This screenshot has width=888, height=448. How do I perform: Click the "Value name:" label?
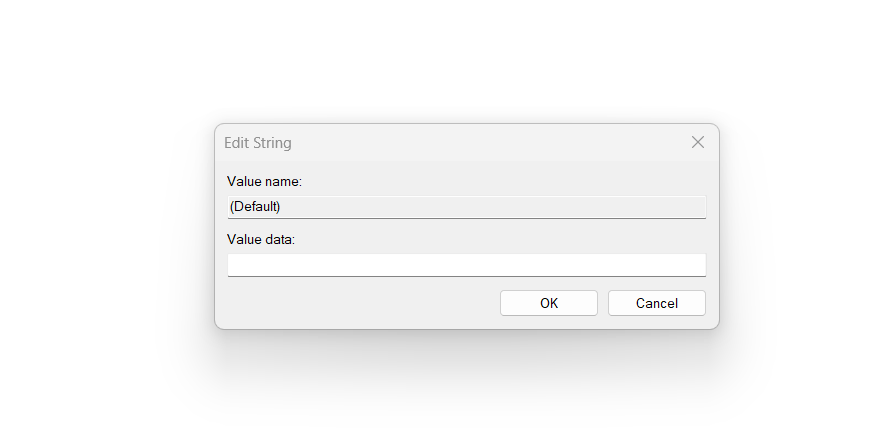[x=264, y=181]
